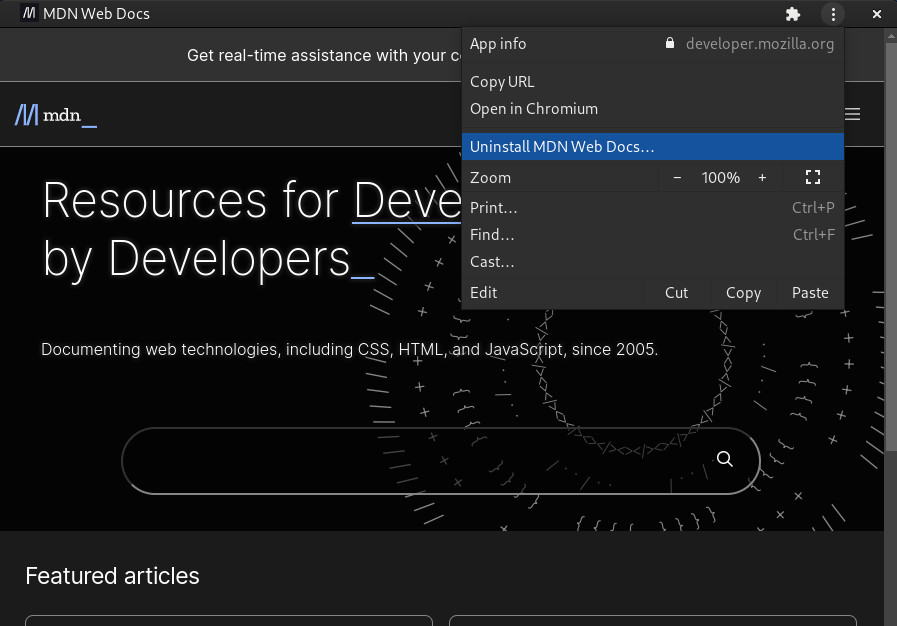The width and height of the screenshot is (897, 626).
Task: Select Cast… menu entry
Action: coord(652,262)
